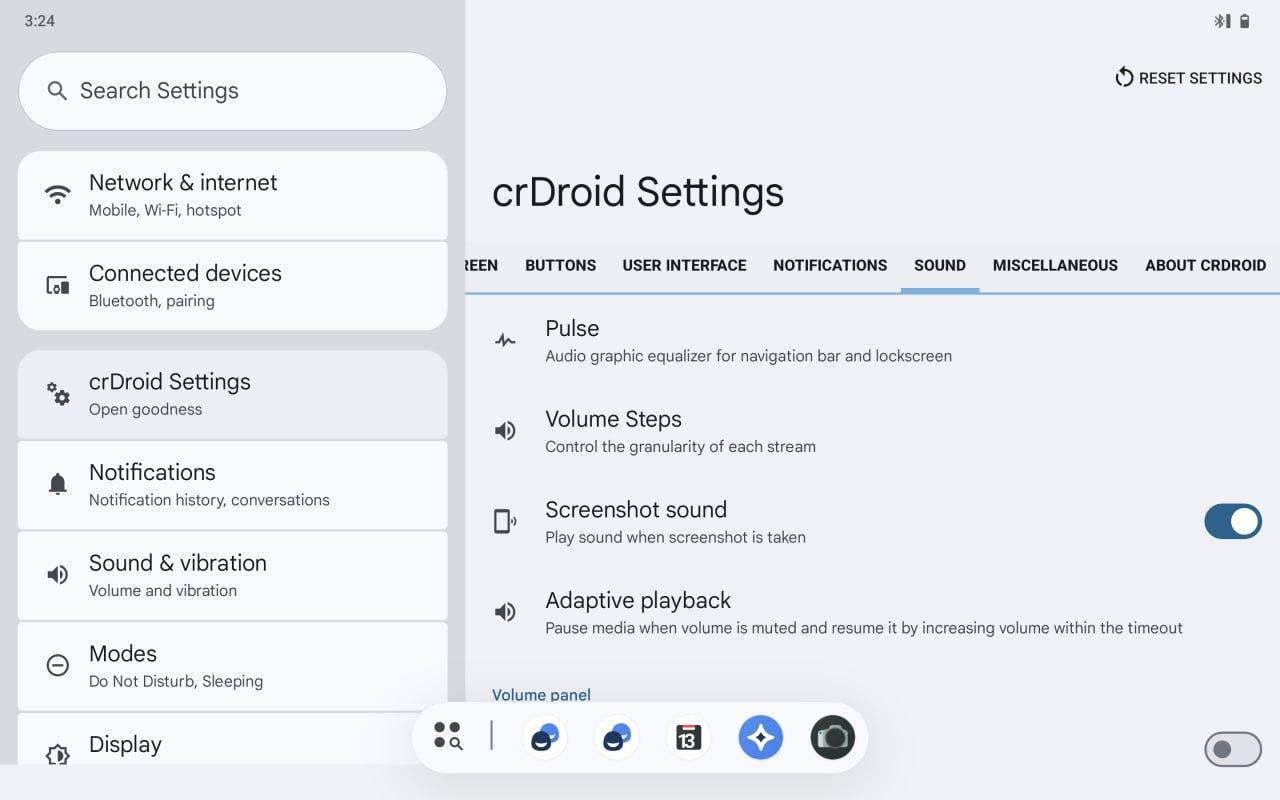Open Network & internet settings

click(233, 195)
